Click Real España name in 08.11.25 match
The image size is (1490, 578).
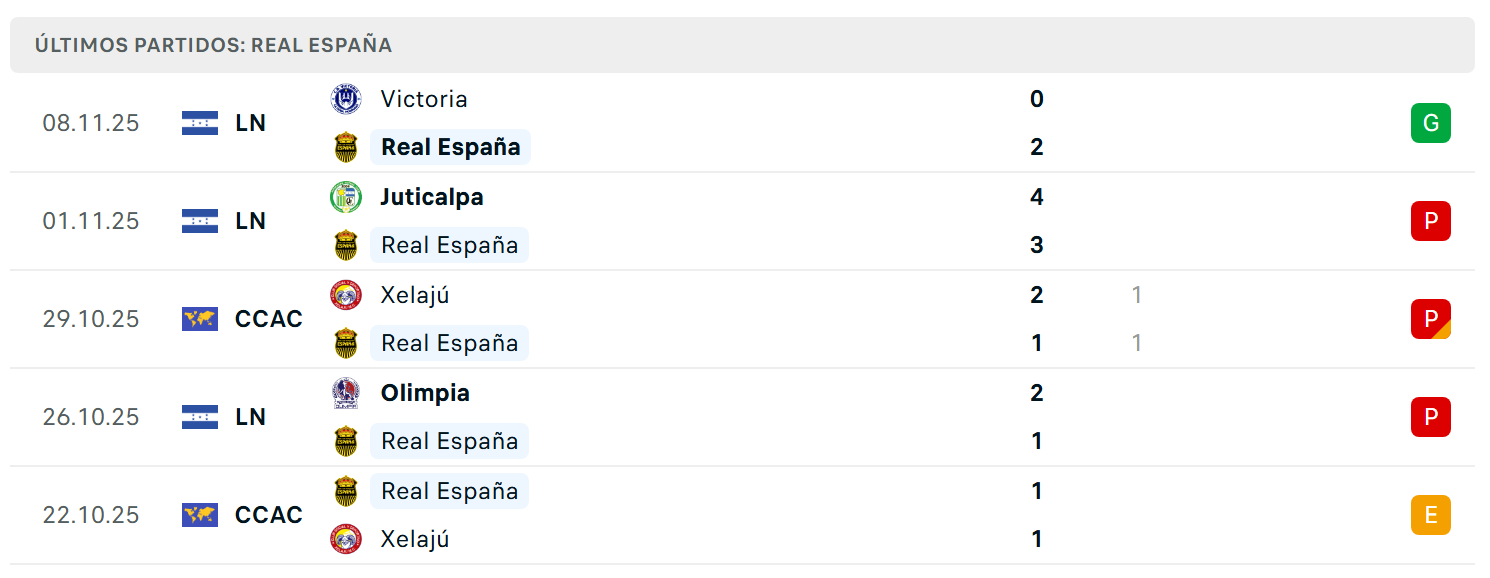(451, 147)
